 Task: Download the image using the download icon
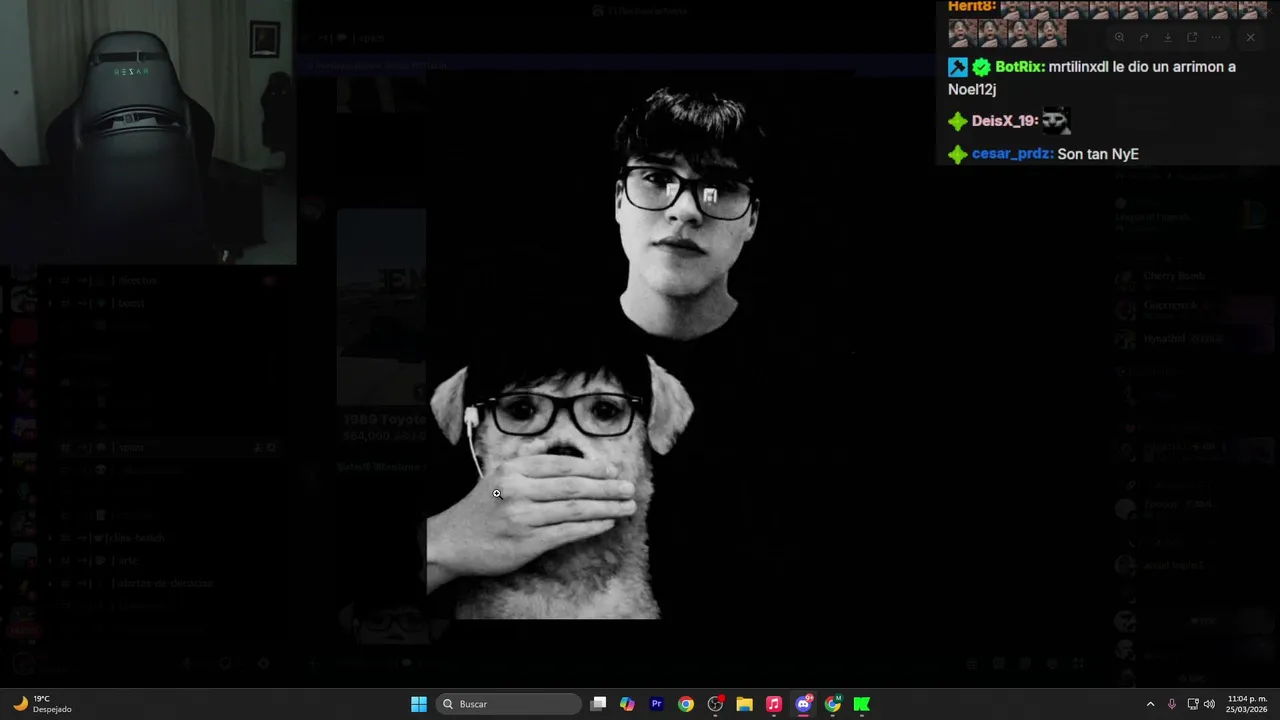pyautogui.click(x=1167, y=37)
